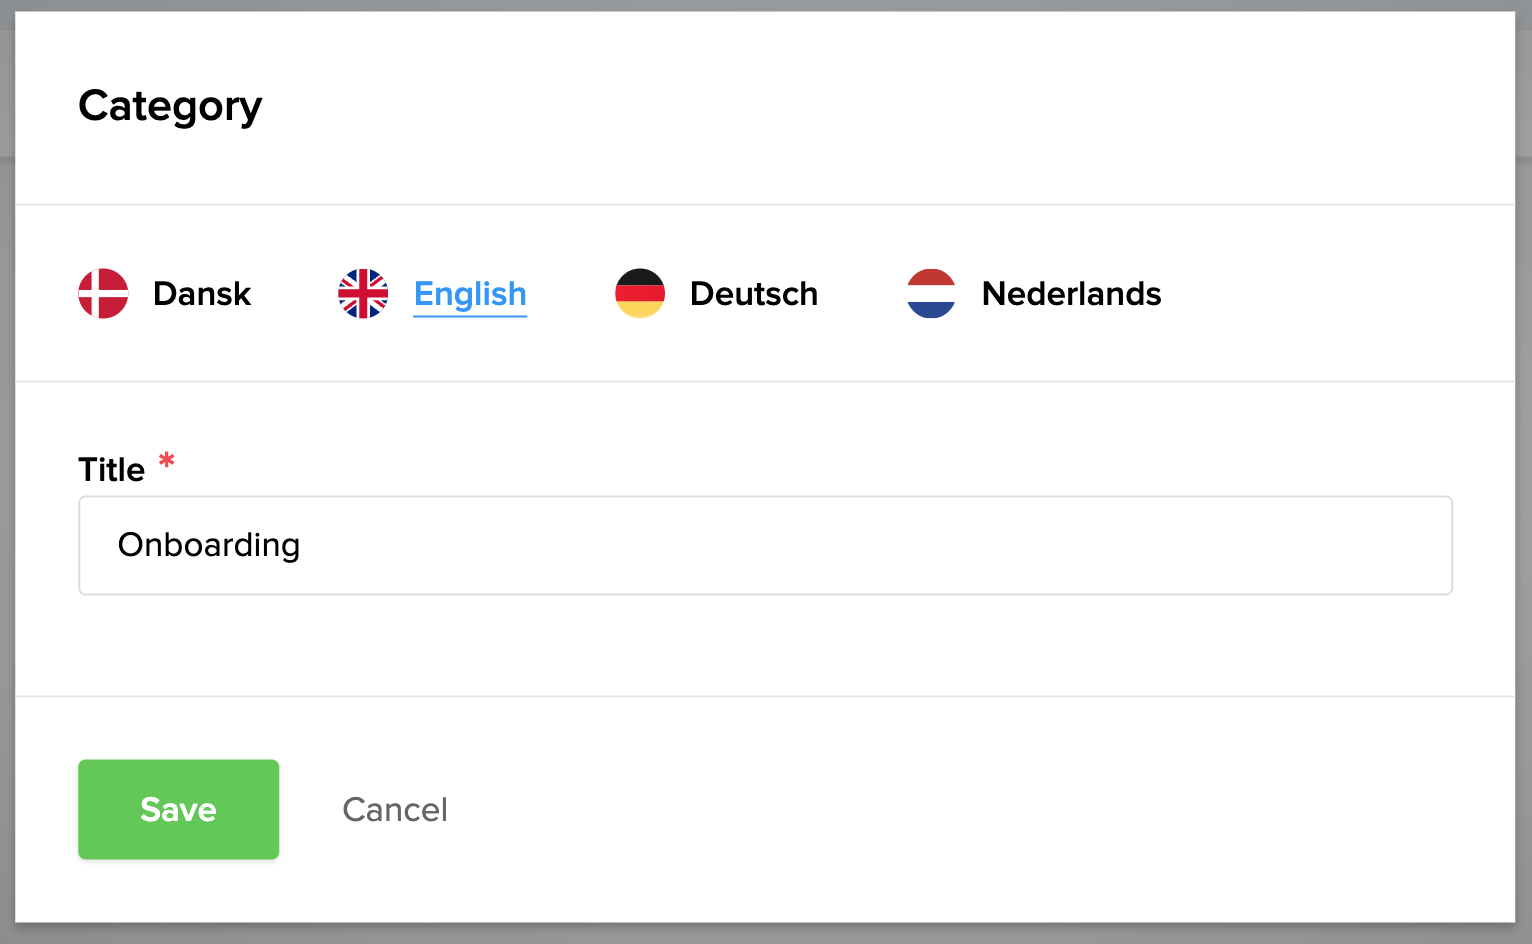Click the required asterisk next to Title
The height and width of the screenshot is (944, 1532).
166,461
